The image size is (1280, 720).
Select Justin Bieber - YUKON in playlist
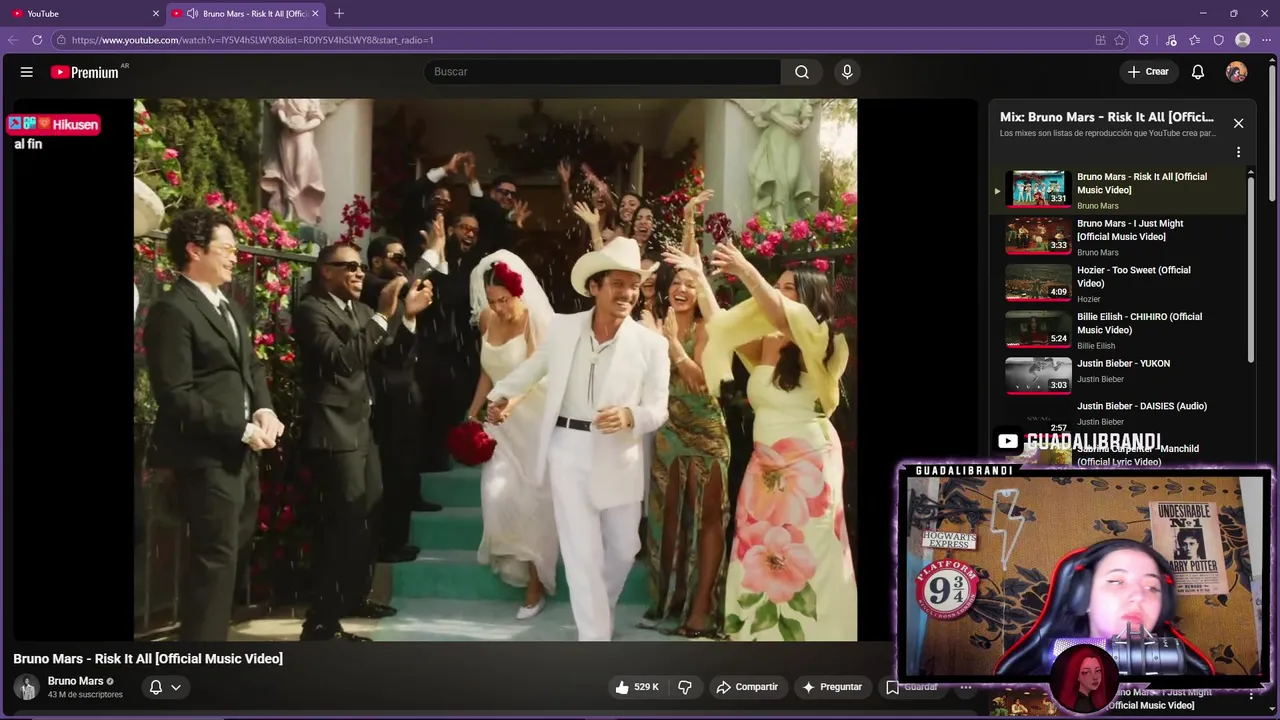[1117, 374]
